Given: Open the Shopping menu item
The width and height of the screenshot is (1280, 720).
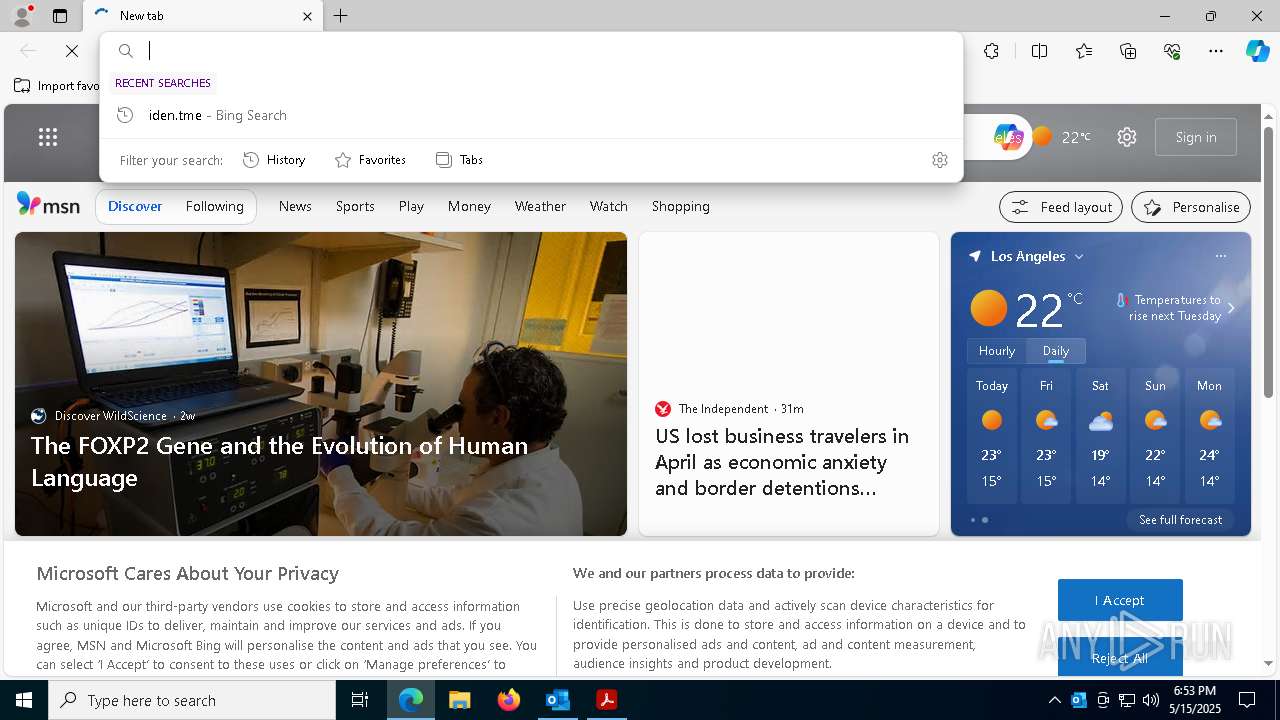Looking at the screenshot, I should (681, 206).
